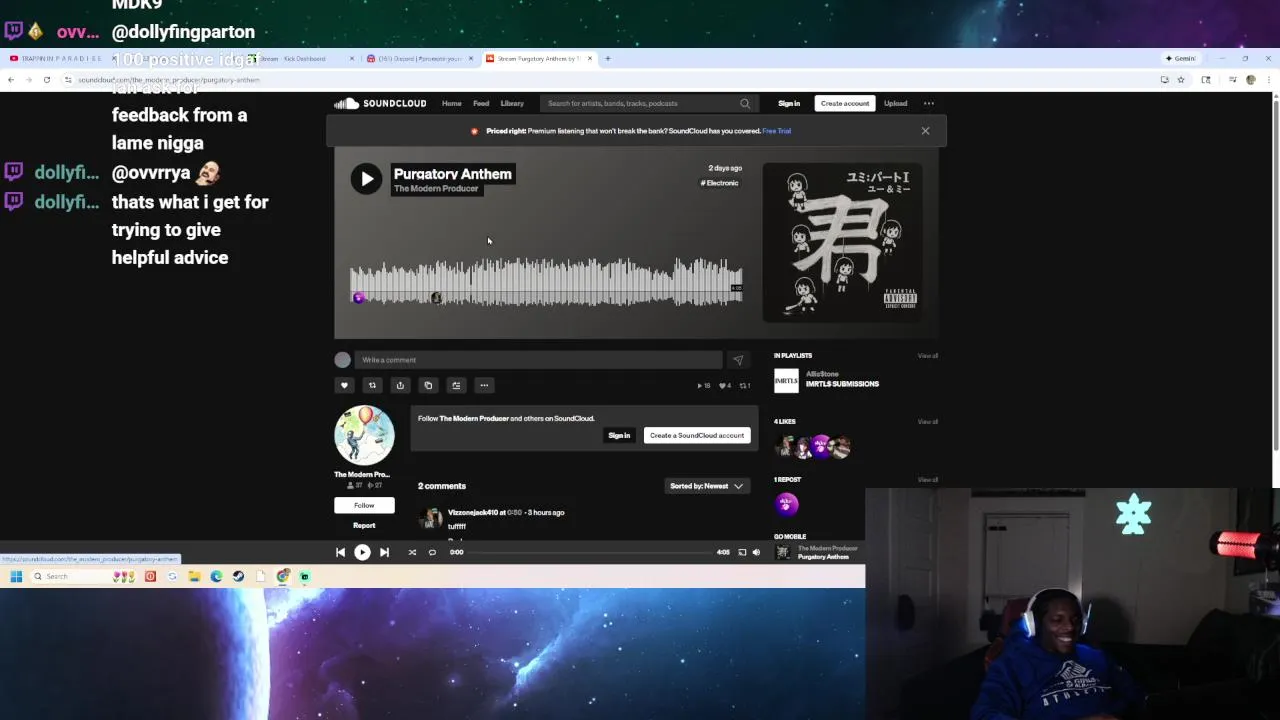The image size is (1280, 720).
Task: Dismiss the Priced right promo banner
Action: coord(925,131)
